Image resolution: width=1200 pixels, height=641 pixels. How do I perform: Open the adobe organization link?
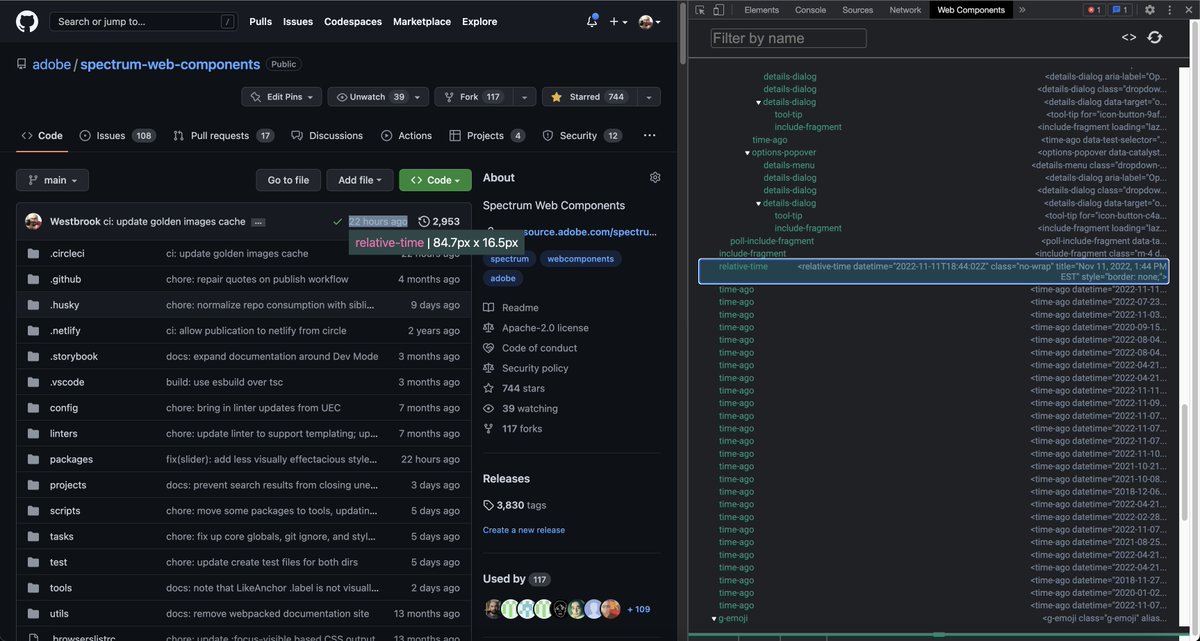pyautogui.click(x=51, y=64)
